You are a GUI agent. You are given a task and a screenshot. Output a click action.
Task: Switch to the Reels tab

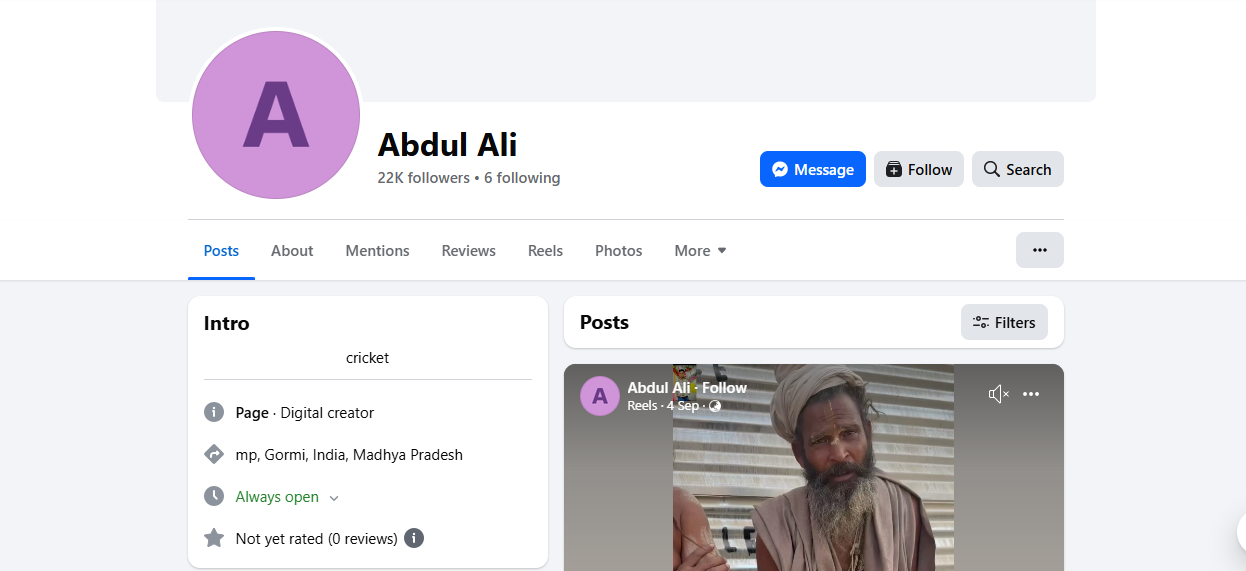click(x=545, y=251)
